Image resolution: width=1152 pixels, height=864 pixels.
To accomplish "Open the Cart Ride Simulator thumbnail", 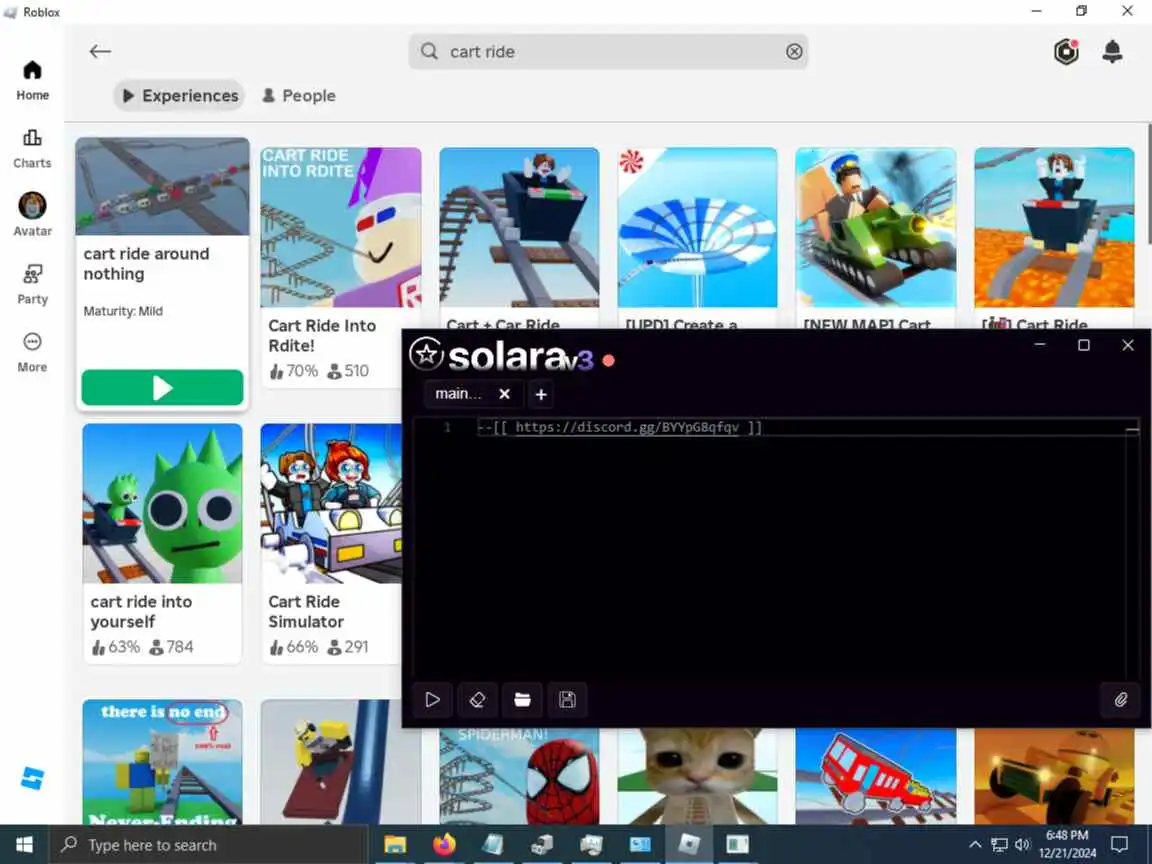I will (331, 503).
